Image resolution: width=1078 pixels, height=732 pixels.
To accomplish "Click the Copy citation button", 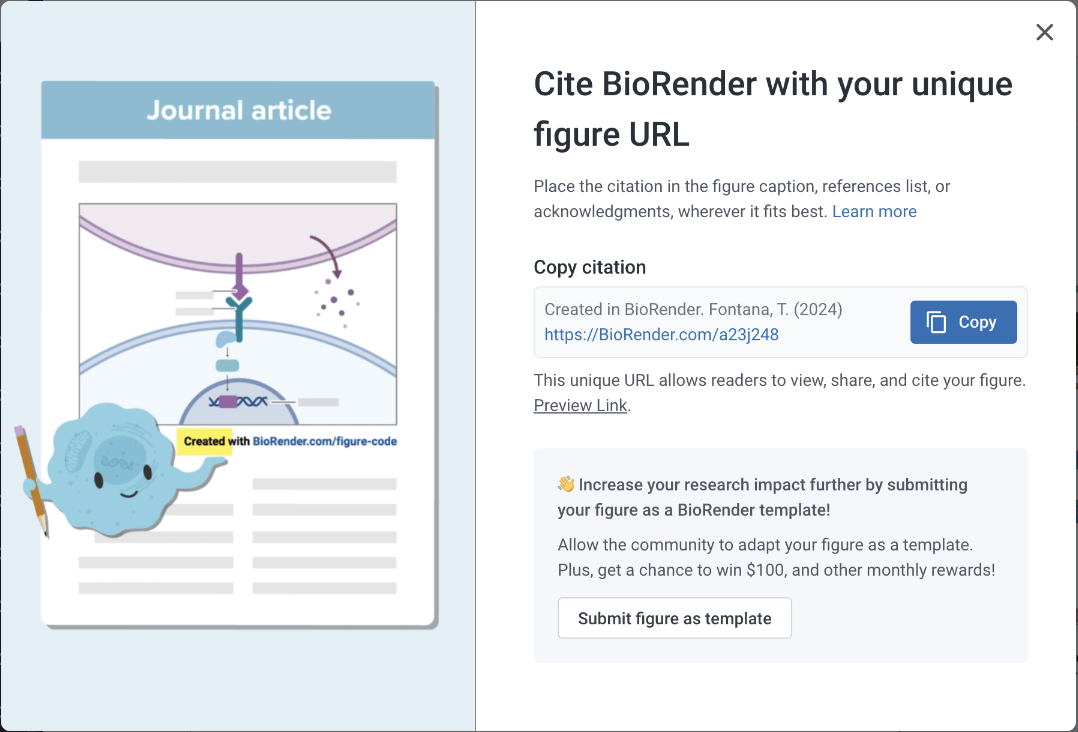I will pos(963,322).
